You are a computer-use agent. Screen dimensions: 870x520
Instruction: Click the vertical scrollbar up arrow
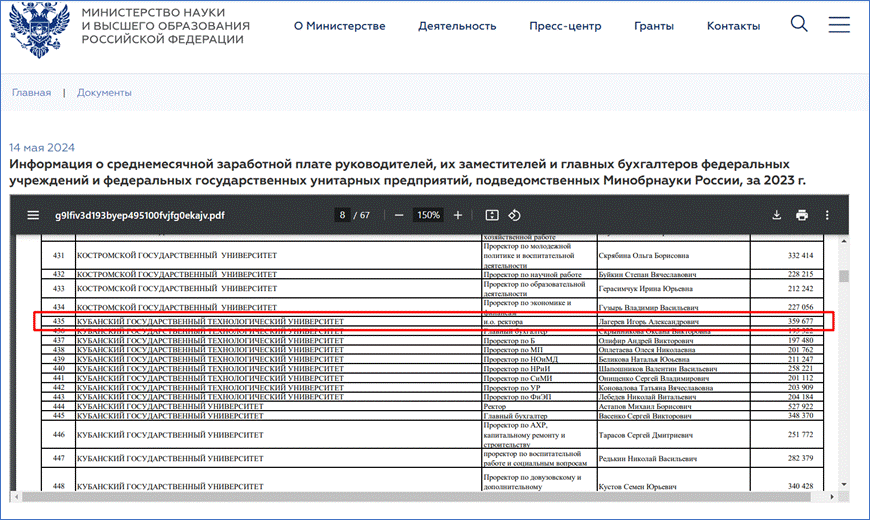843,241
